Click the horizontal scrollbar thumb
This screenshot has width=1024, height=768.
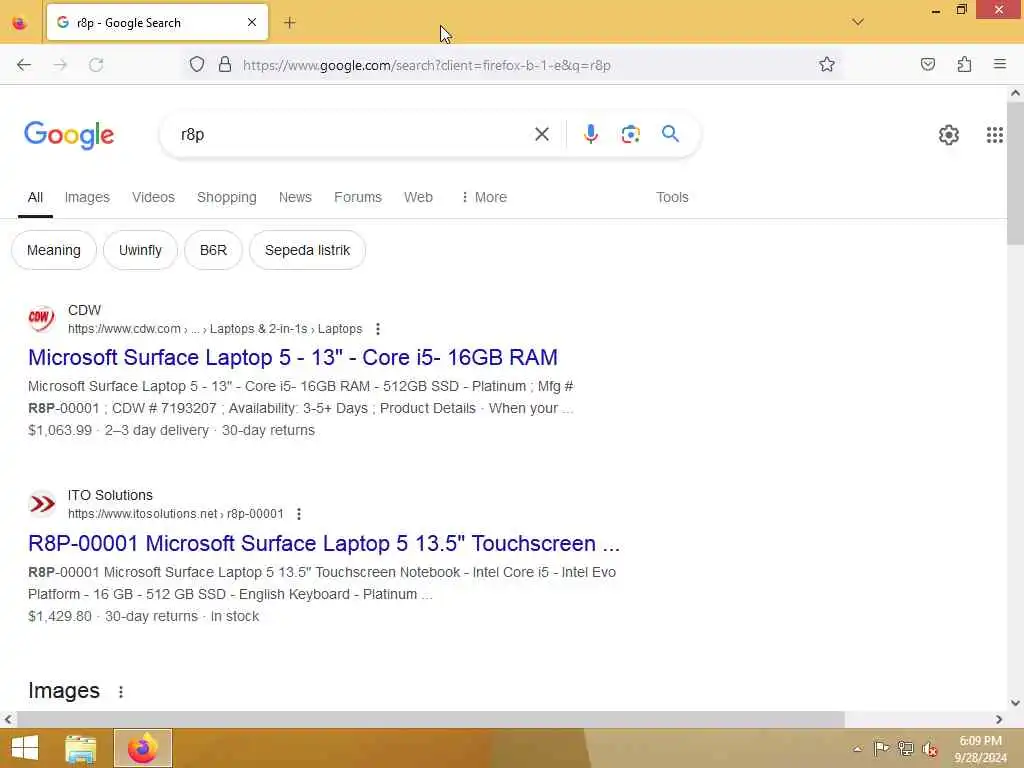coord(430,719)
